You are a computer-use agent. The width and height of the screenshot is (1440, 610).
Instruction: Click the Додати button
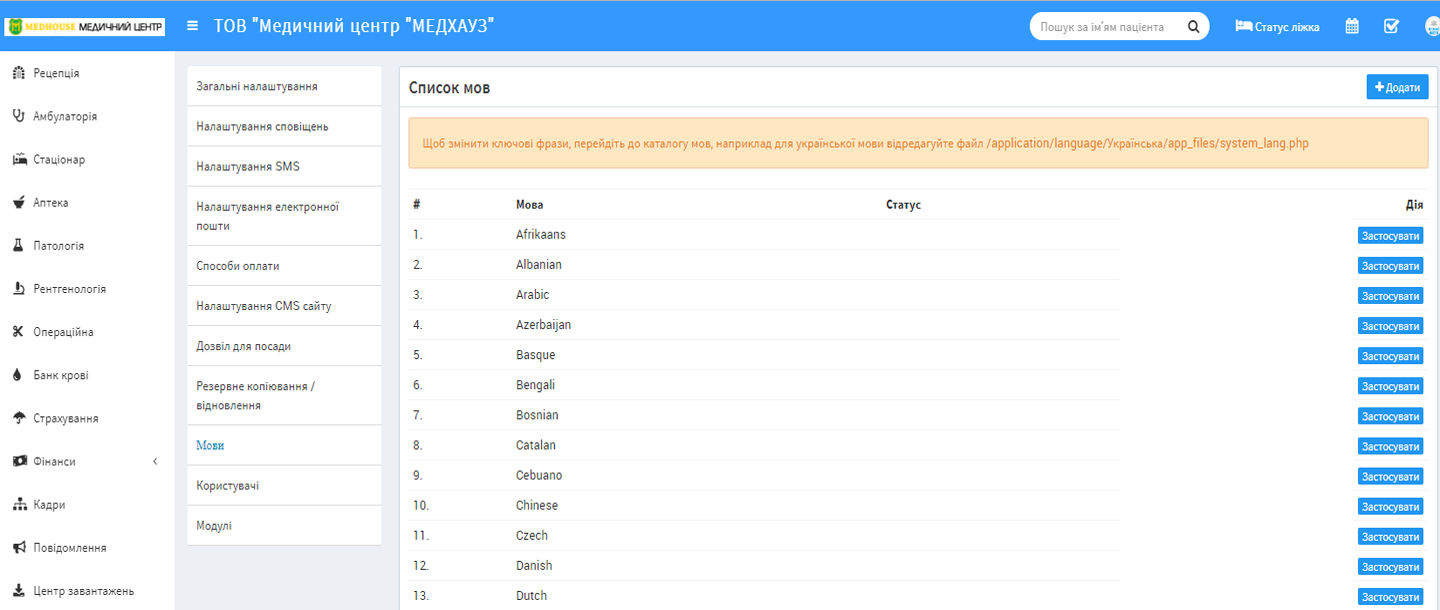[x=1397, y=87]
